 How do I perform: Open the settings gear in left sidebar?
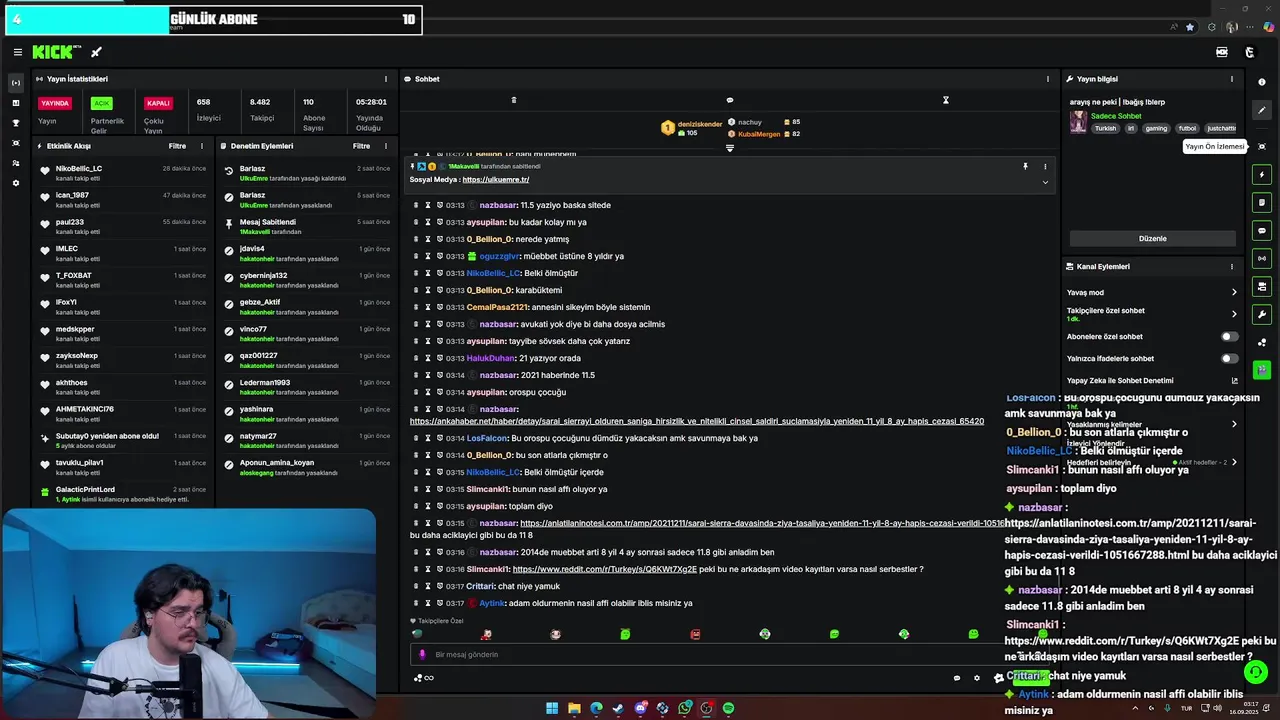coord(15,183)
